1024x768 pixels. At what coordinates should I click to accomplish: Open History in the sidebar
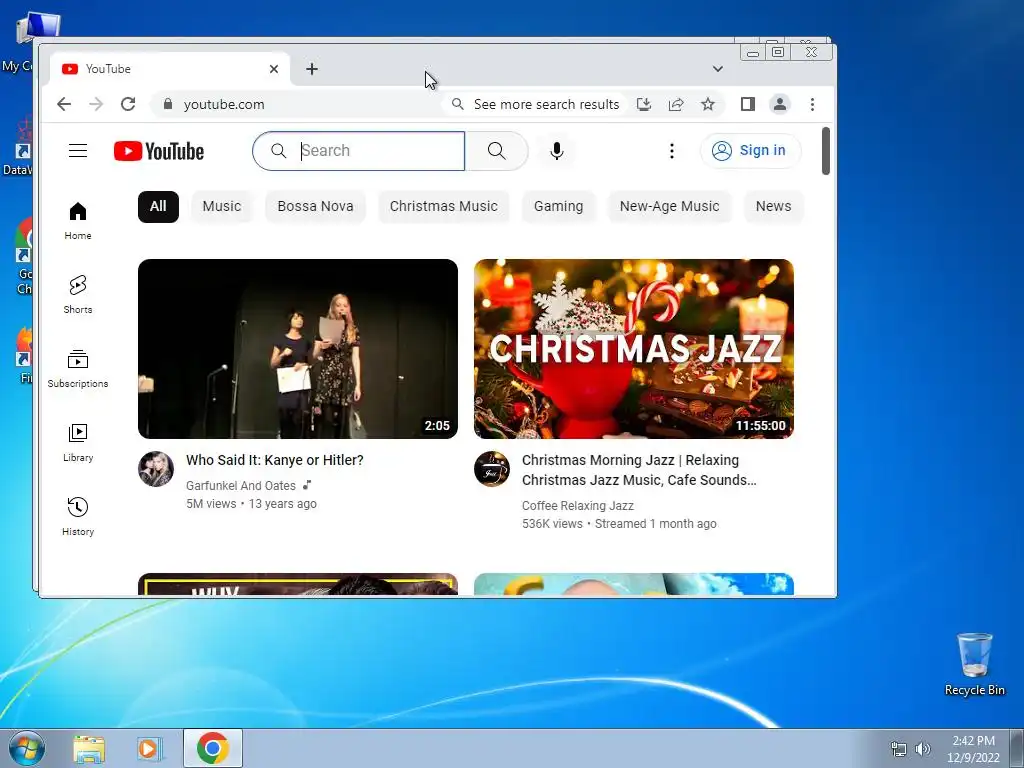78,517
